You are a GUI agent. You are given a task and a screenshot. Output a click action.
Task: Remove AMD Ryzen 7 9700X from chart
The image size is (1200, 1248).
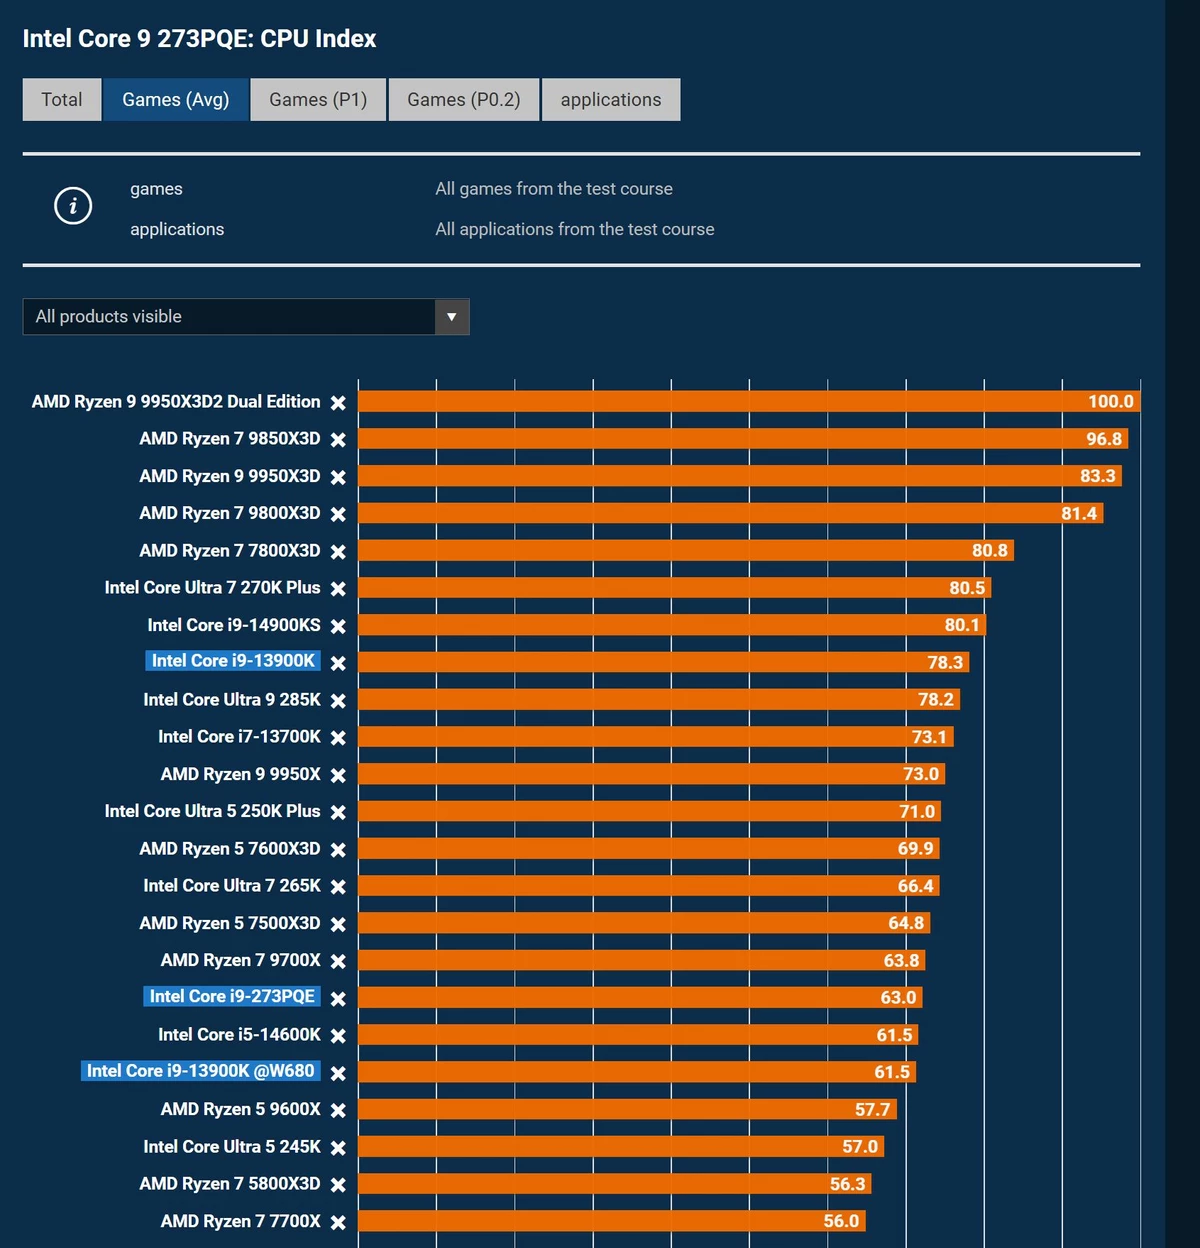[338, 961]
